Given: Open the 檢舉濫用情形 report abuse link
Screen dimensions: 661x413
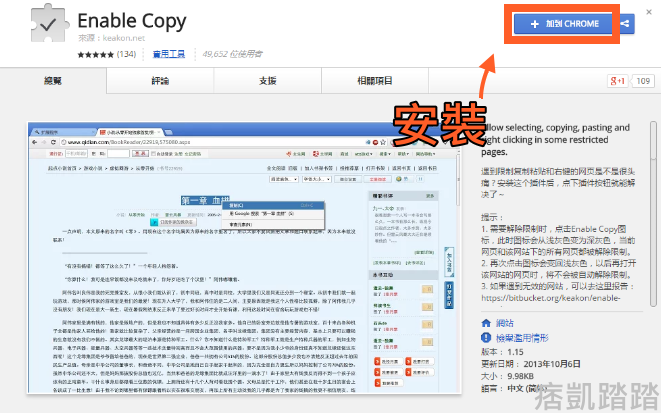Looking at the screenshot, I should click(x=522, y=338).
